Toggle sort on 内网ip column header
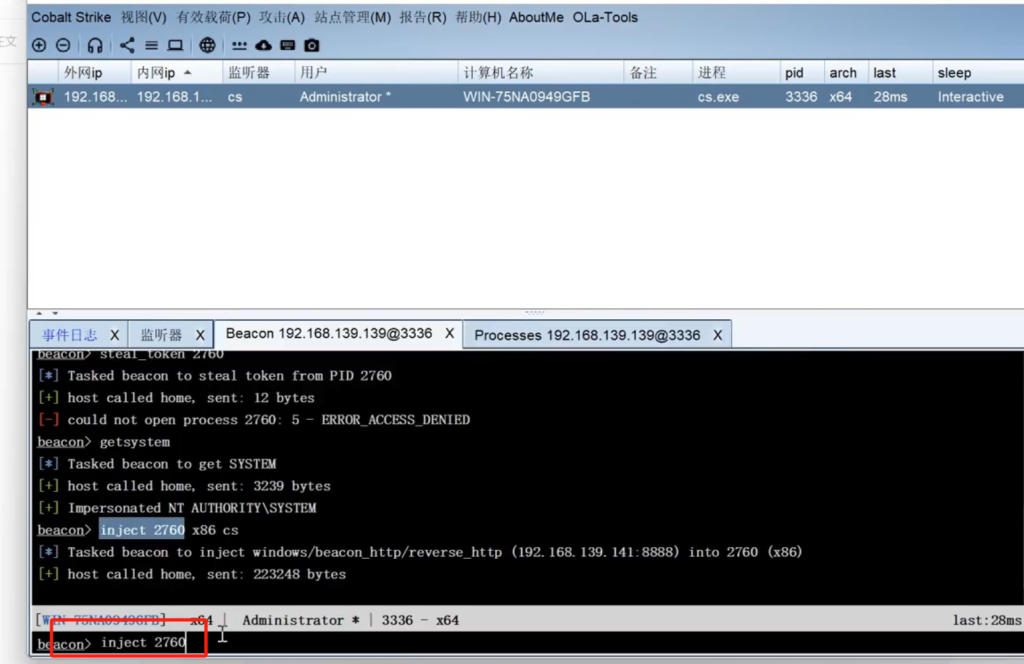The width and height of the screenshot is (1024, 664). [177, 72]
